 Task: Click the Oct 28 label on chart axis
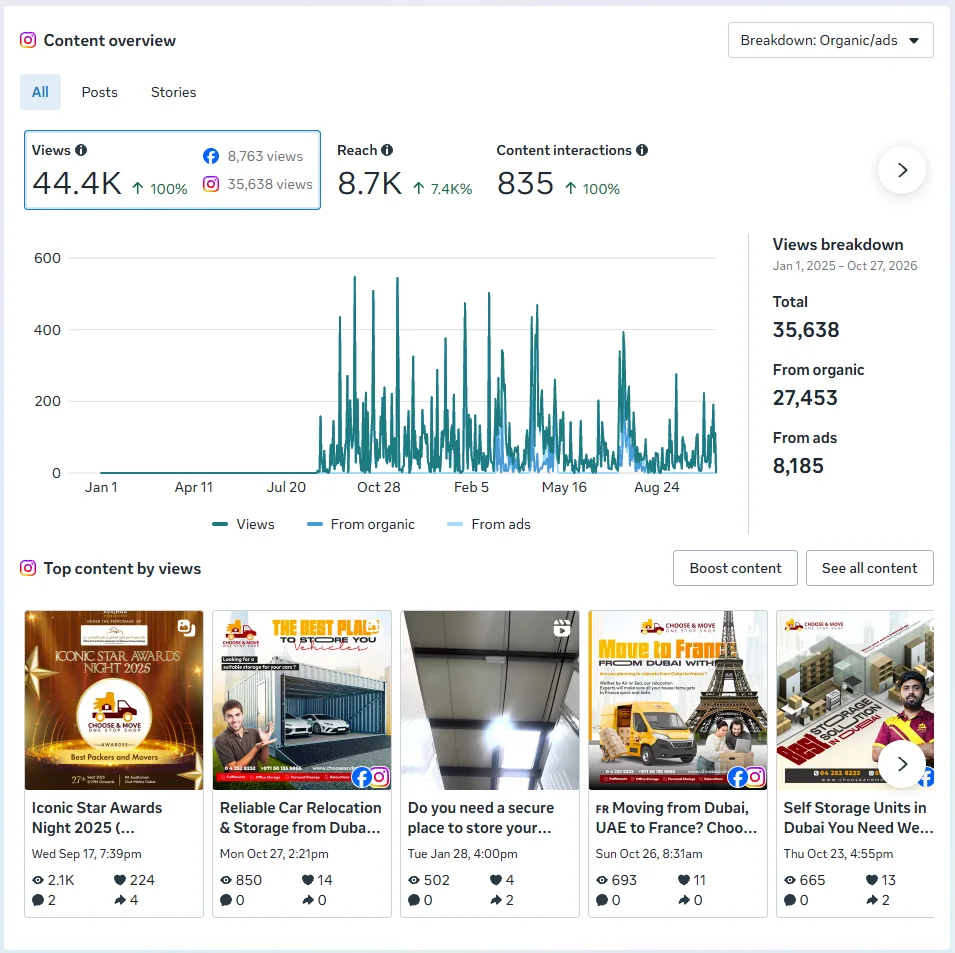(x=379, y=487)
